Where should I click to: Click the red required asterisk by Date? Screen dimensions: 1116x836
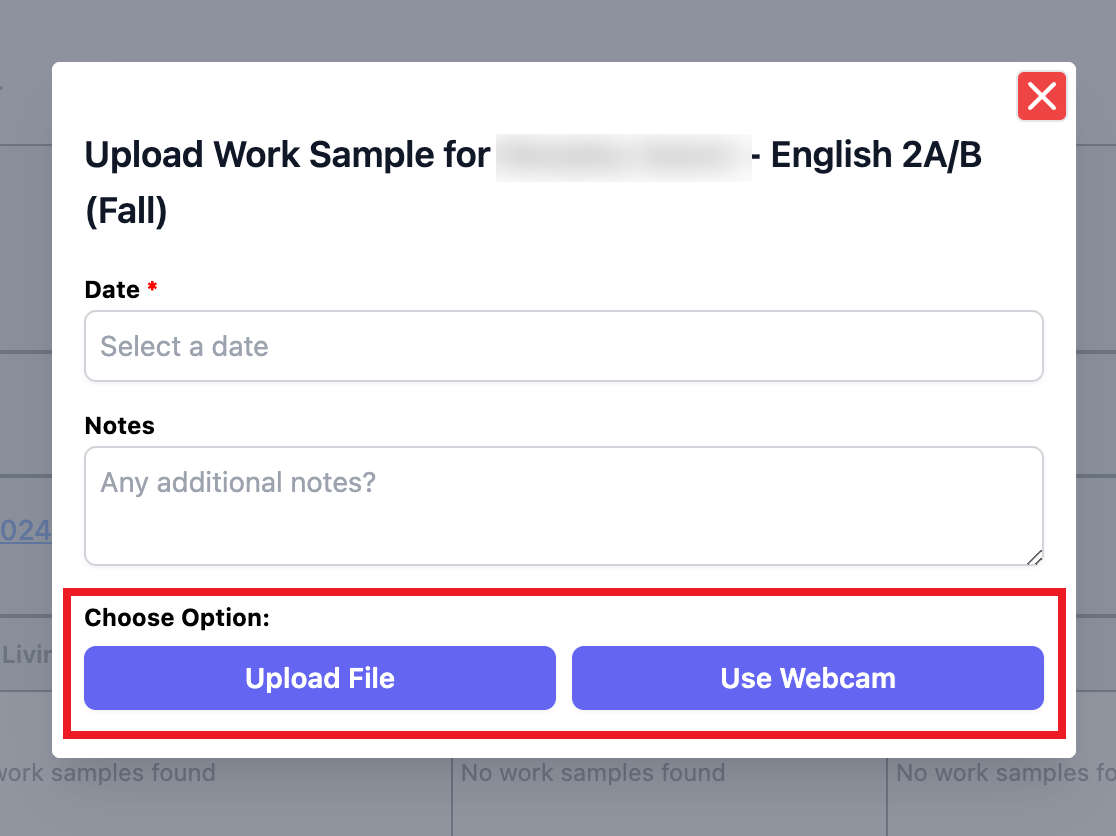pyautogui.click(x=152, y=289)
